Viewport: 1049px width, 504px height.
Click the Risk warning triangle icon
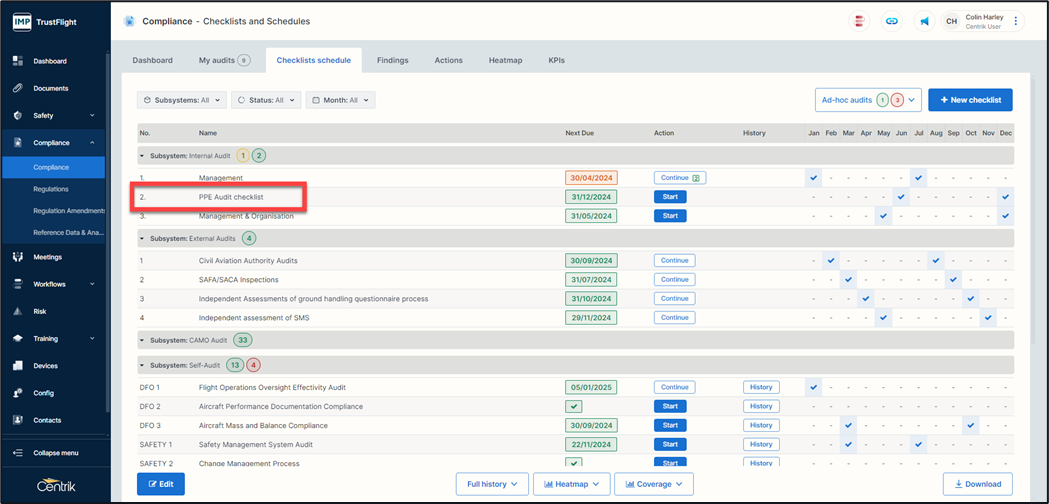tap(18, 311)
